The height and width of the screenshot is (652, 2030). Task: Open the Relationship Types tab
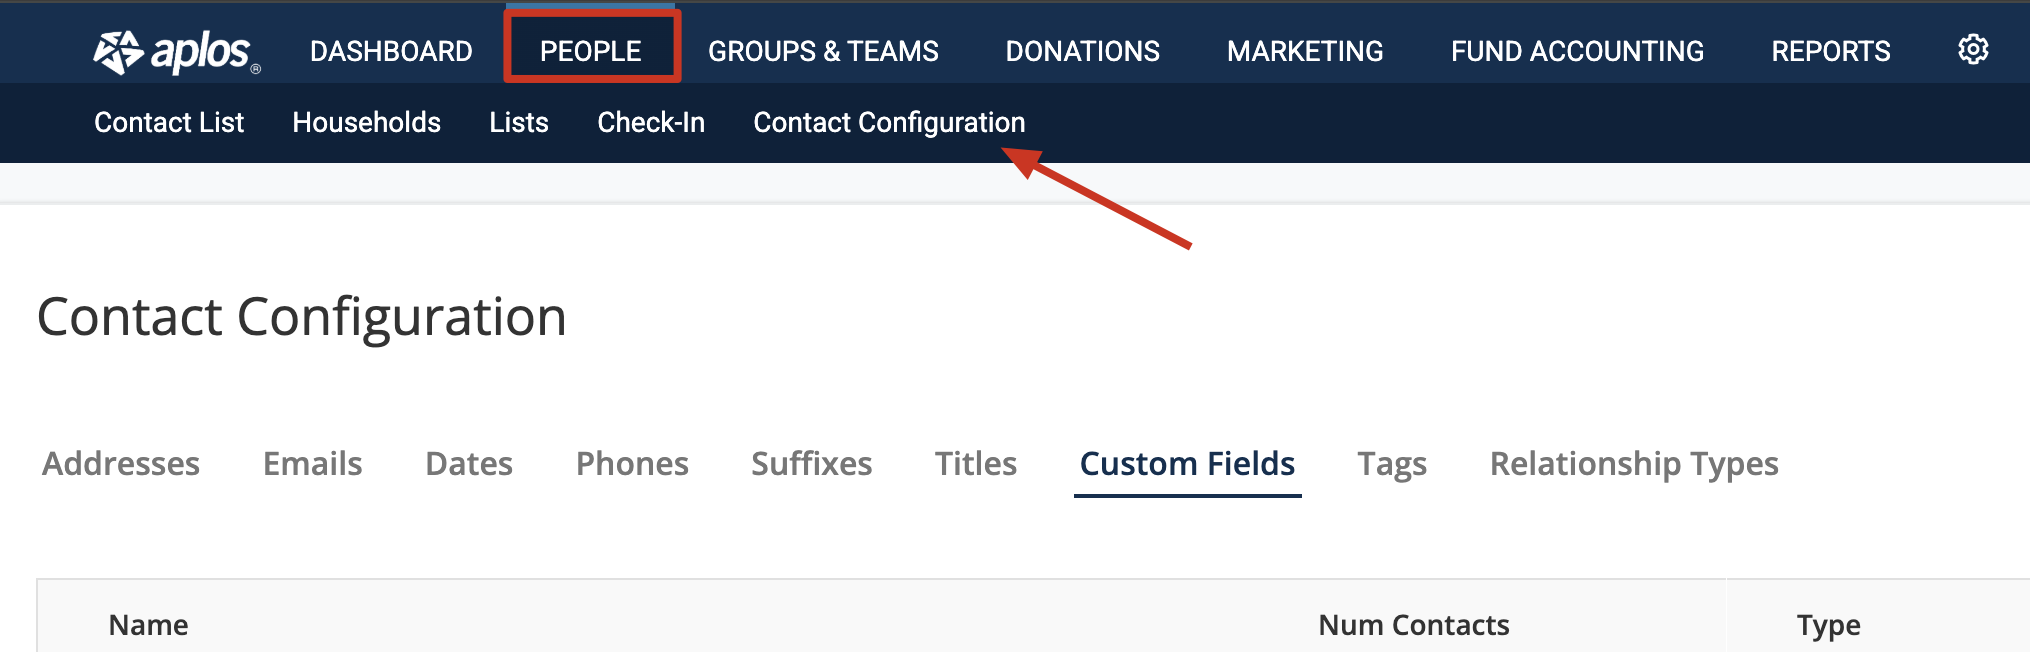pyautogui.click(x=1634, y=464)
